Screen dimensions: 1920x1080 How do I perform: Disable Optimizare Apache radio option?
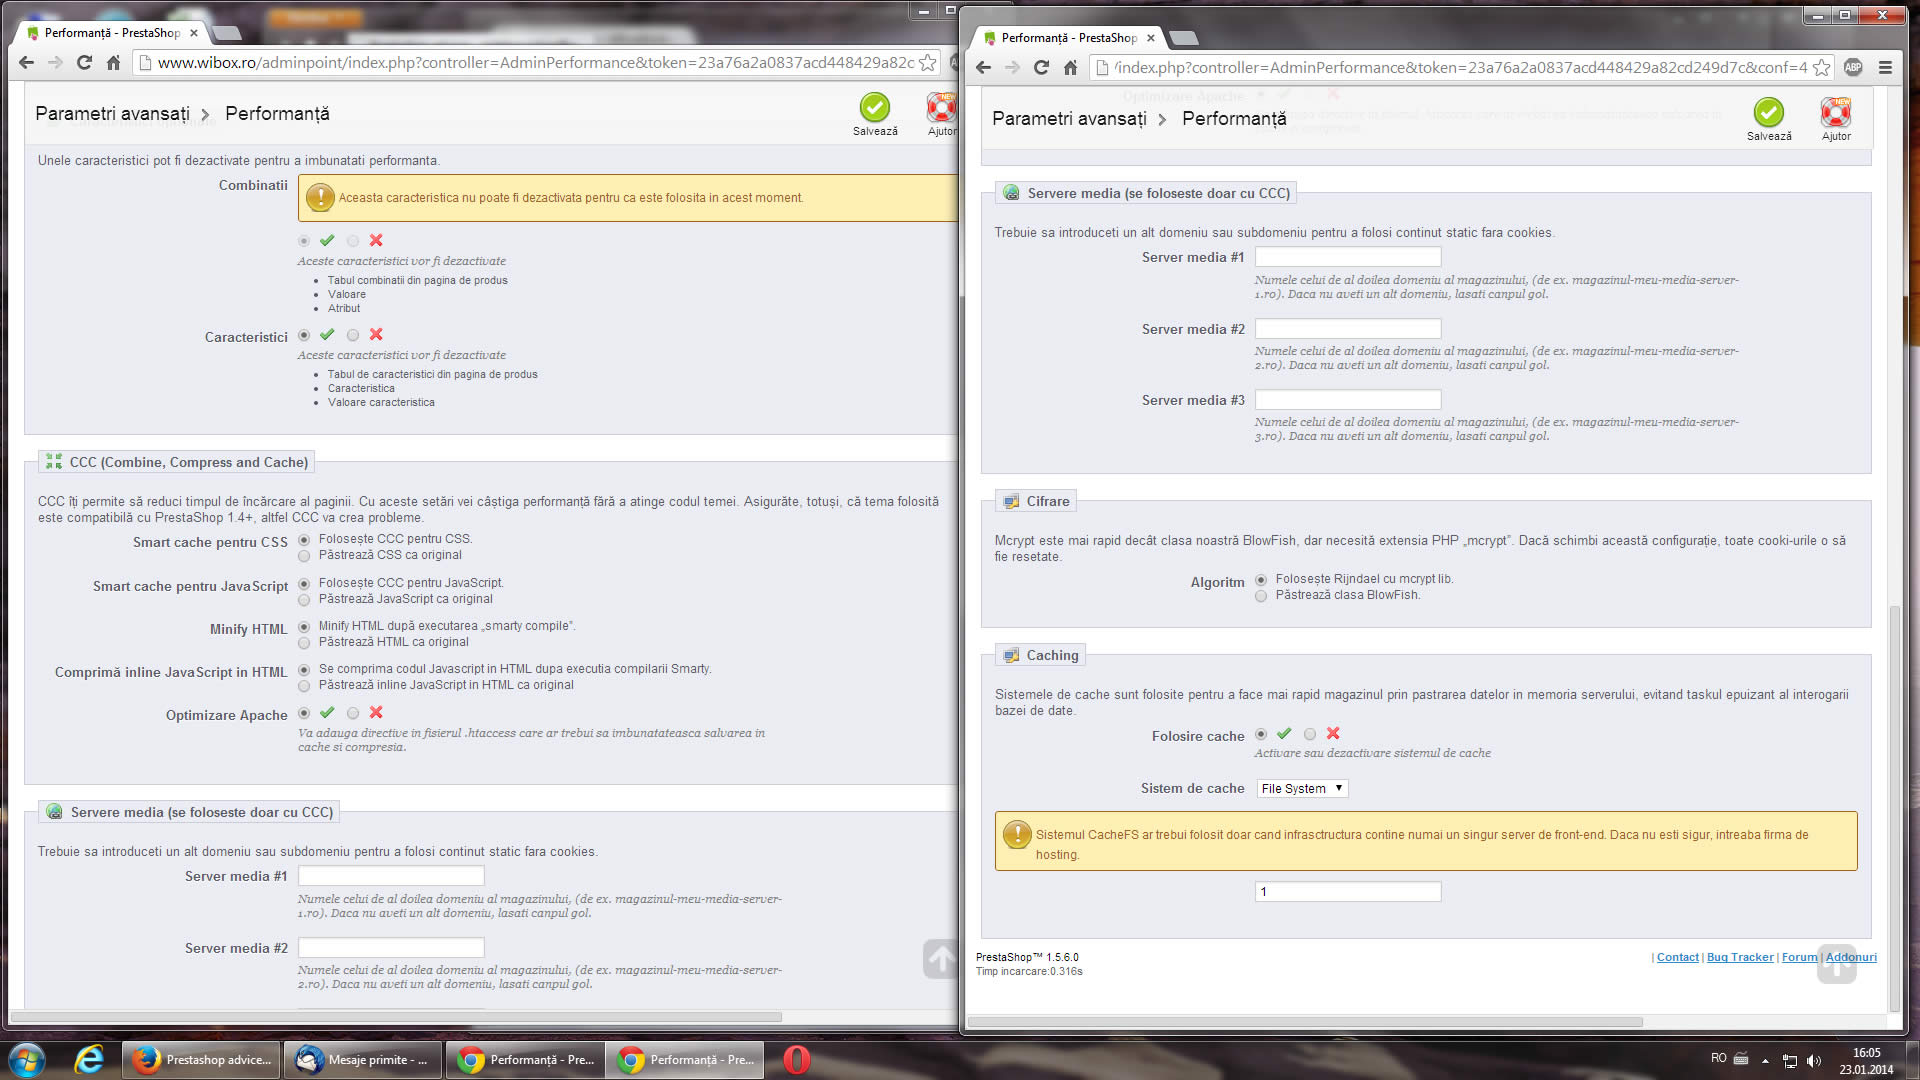[353, 713]
